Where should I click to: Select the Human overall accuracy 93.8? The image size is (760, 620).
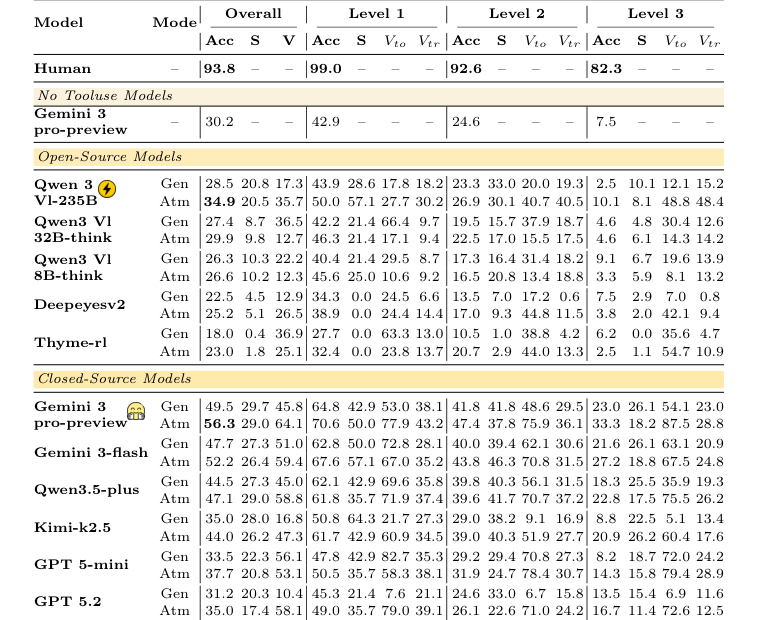(x=220, y=68)
